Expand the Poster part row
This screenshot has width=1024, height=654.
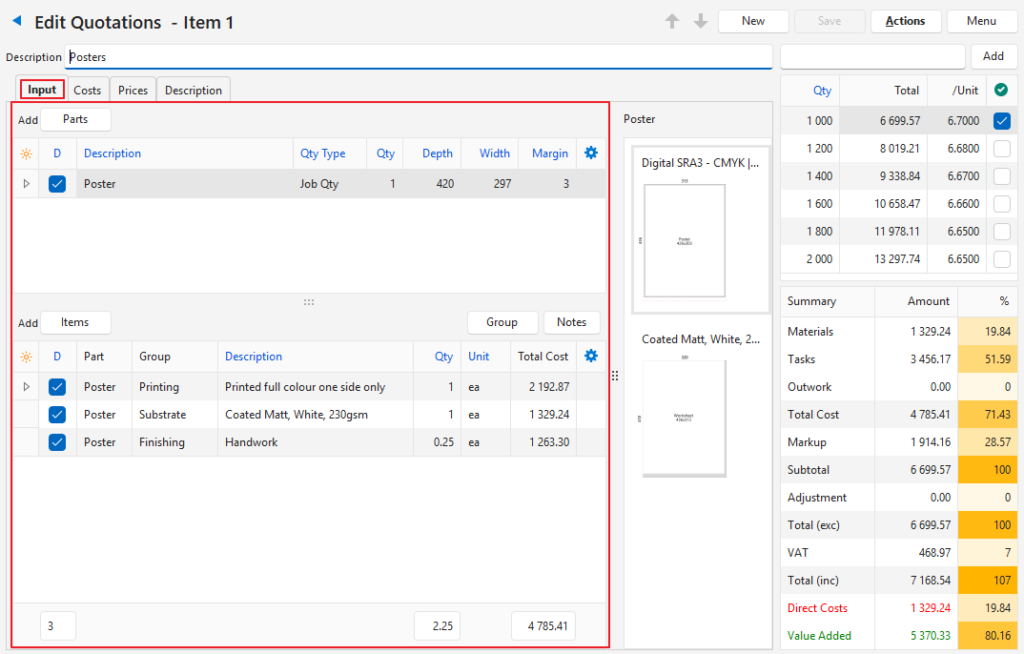point(26,184)
